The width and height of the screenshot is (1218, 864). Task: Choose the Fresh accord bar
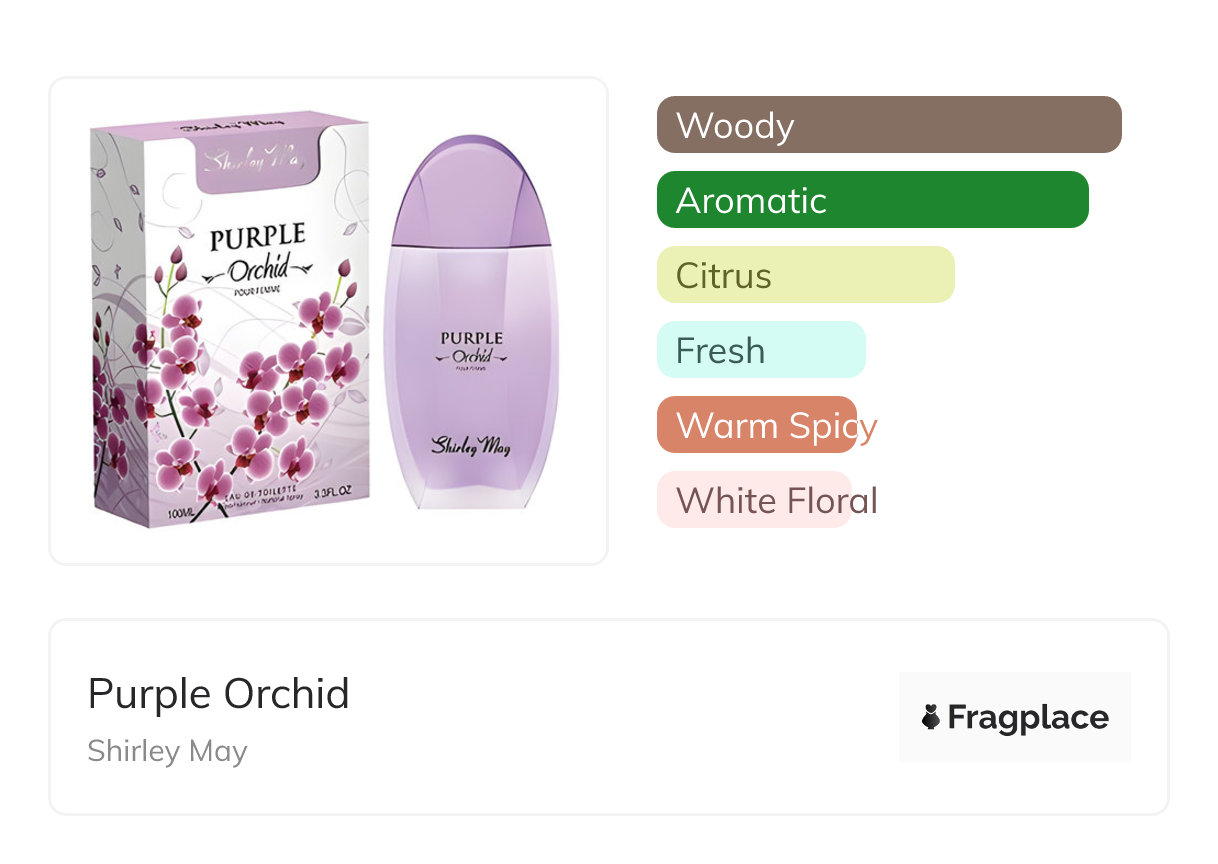[x=760, y=350]
